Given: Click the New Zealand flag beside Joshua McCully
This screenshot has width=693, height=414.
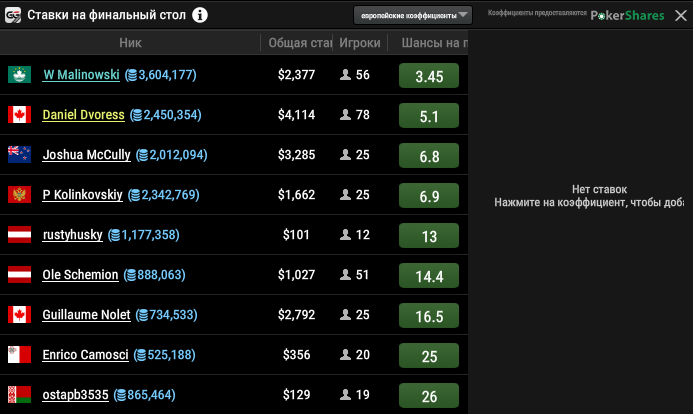Looking at the screenshot, I should coord(19,155).
